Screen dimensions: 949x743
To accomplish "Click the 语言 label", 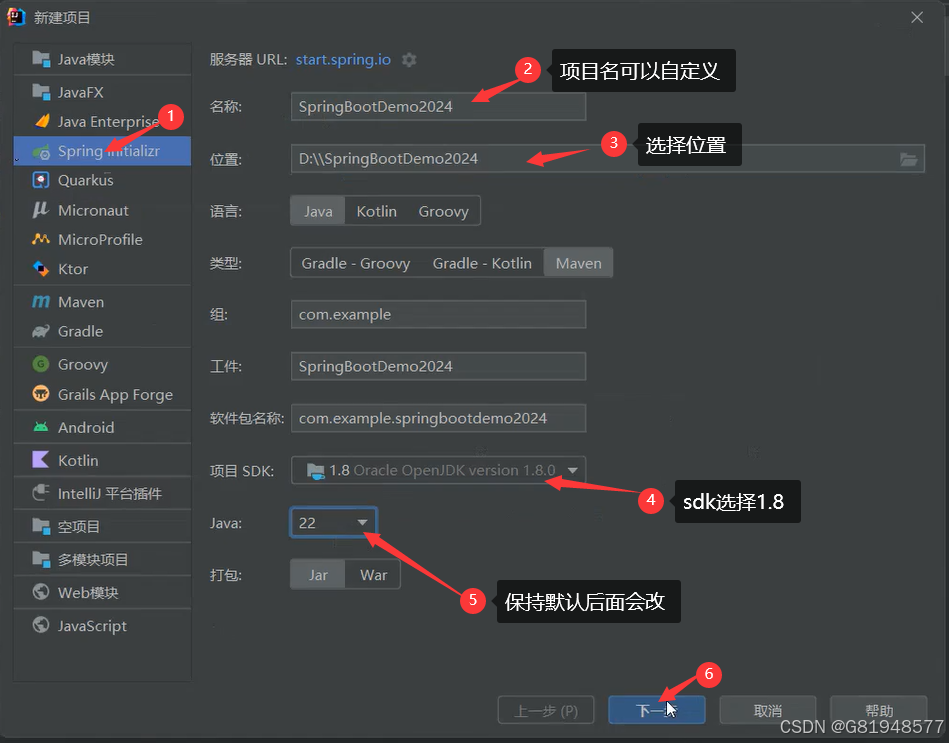I will click(x=226, y=211).
